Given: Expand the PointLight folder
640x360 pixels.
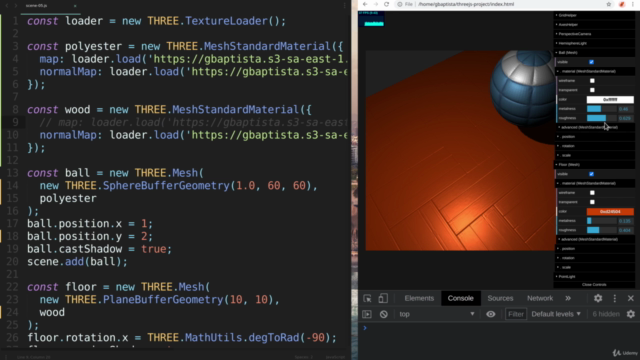Looking at the screenshot, I should (594, 277).
